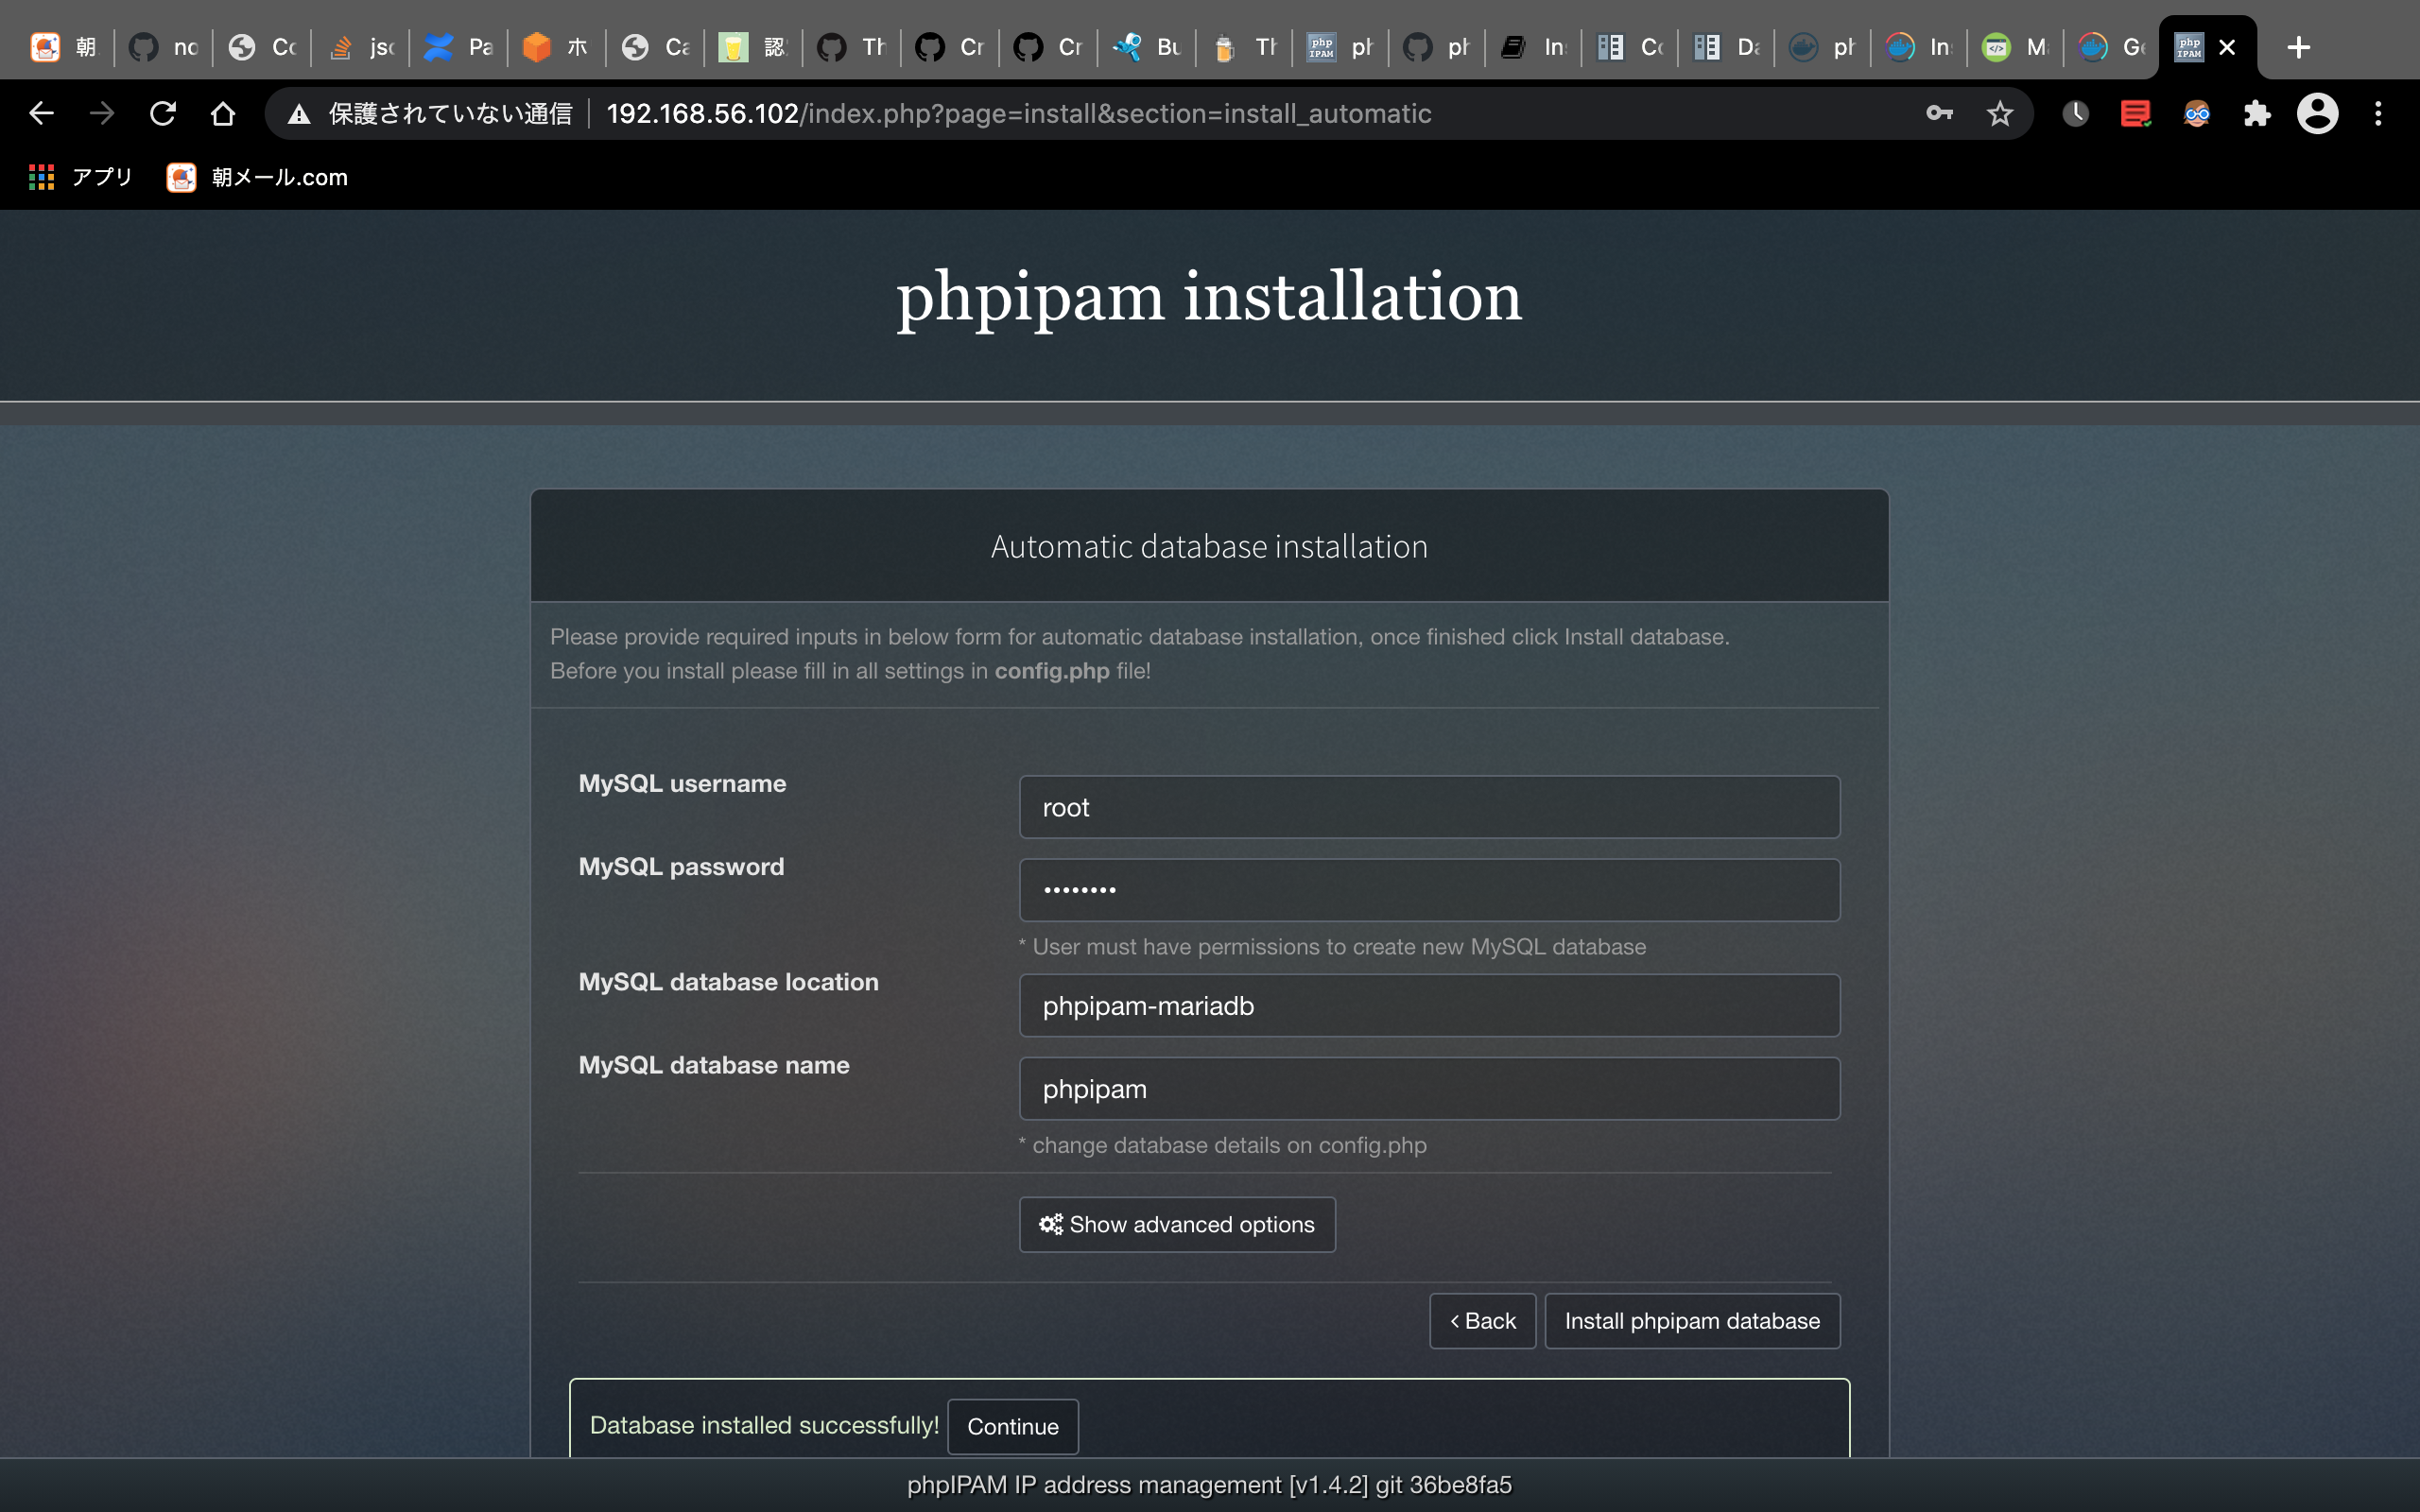The height and width of the screenshot is (1512, 2420).
Task: Open a new browser tab
Action: [2299, 47]
